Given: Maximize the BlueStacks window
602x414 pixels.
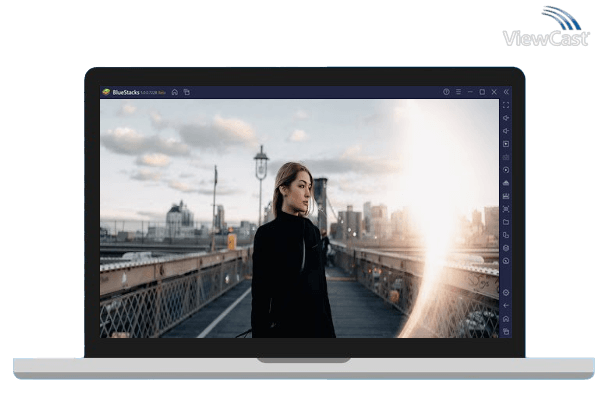Looking at the screenshot, I should point(482,92).
